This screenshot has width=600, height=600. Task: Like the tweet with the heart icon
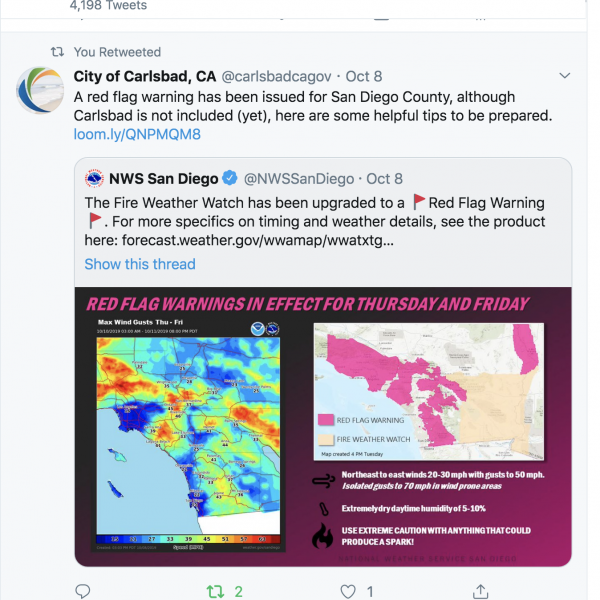click(x=348, y=592)
